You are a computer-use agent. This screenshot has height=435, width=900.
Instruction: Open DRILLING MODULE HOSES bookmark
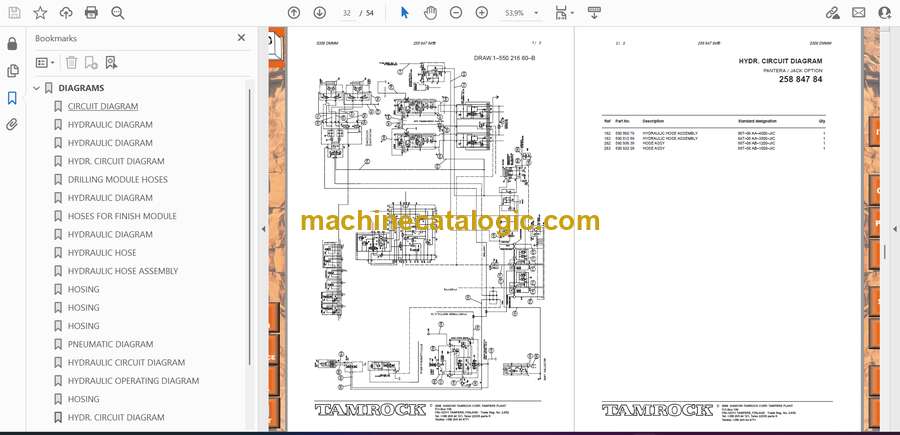tap(118, 180)
